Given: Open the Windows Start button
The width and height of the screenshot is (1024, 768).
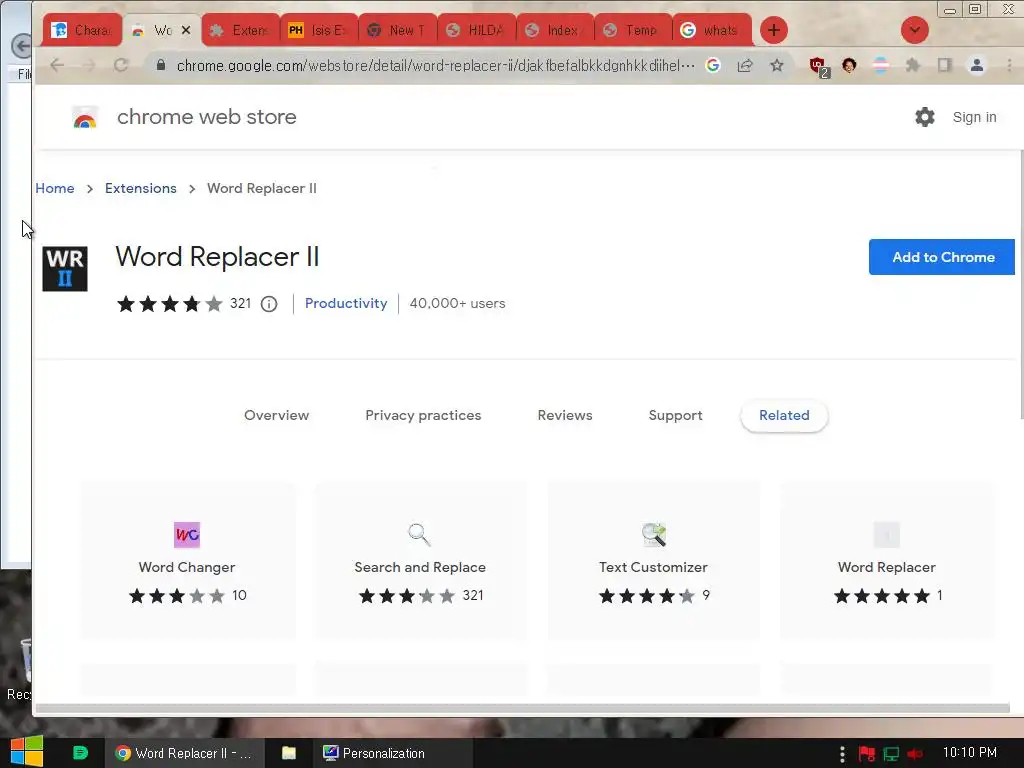Looking at the screenshot, I should 26,752.
